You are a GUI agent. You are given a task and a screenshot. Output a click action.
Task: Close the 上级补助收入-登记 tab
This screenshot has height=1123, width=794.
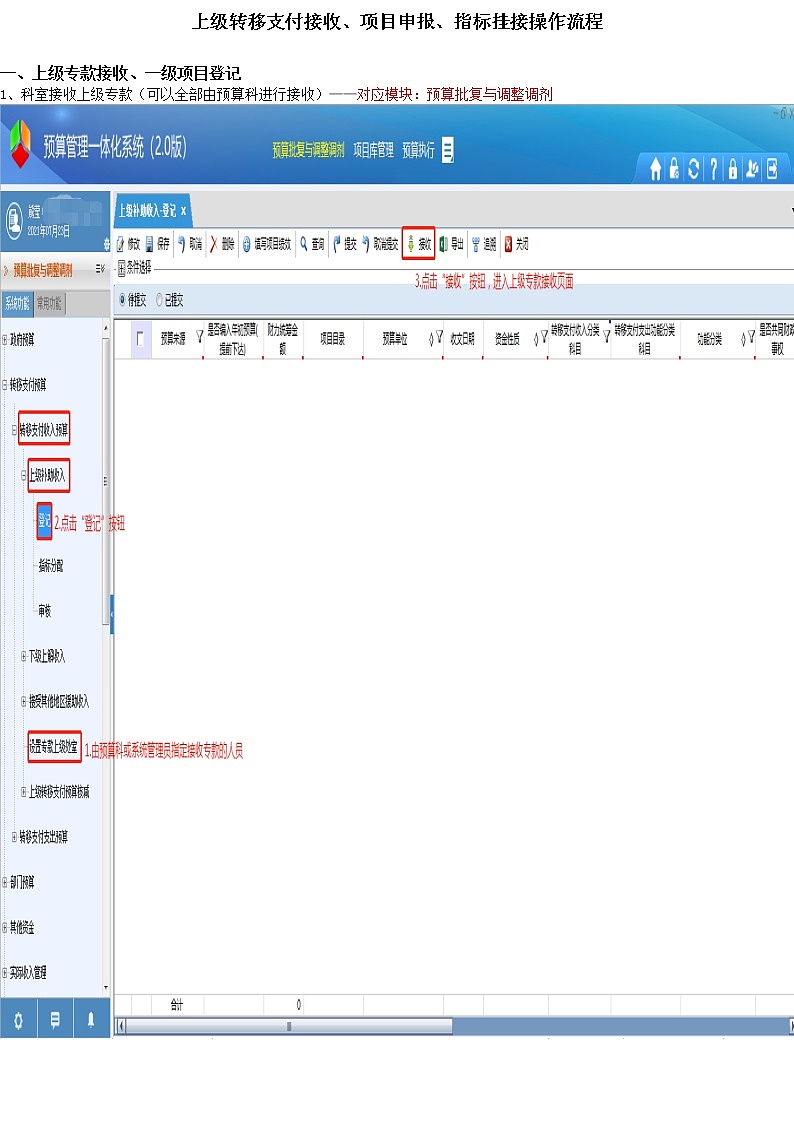click(183, 211)
